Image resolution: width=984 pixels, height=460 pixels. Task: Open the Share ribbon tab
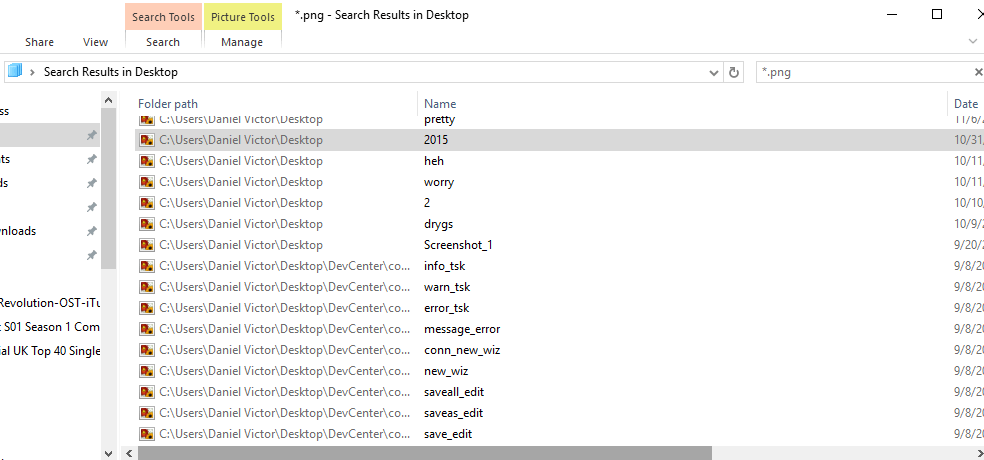(40, 42)
